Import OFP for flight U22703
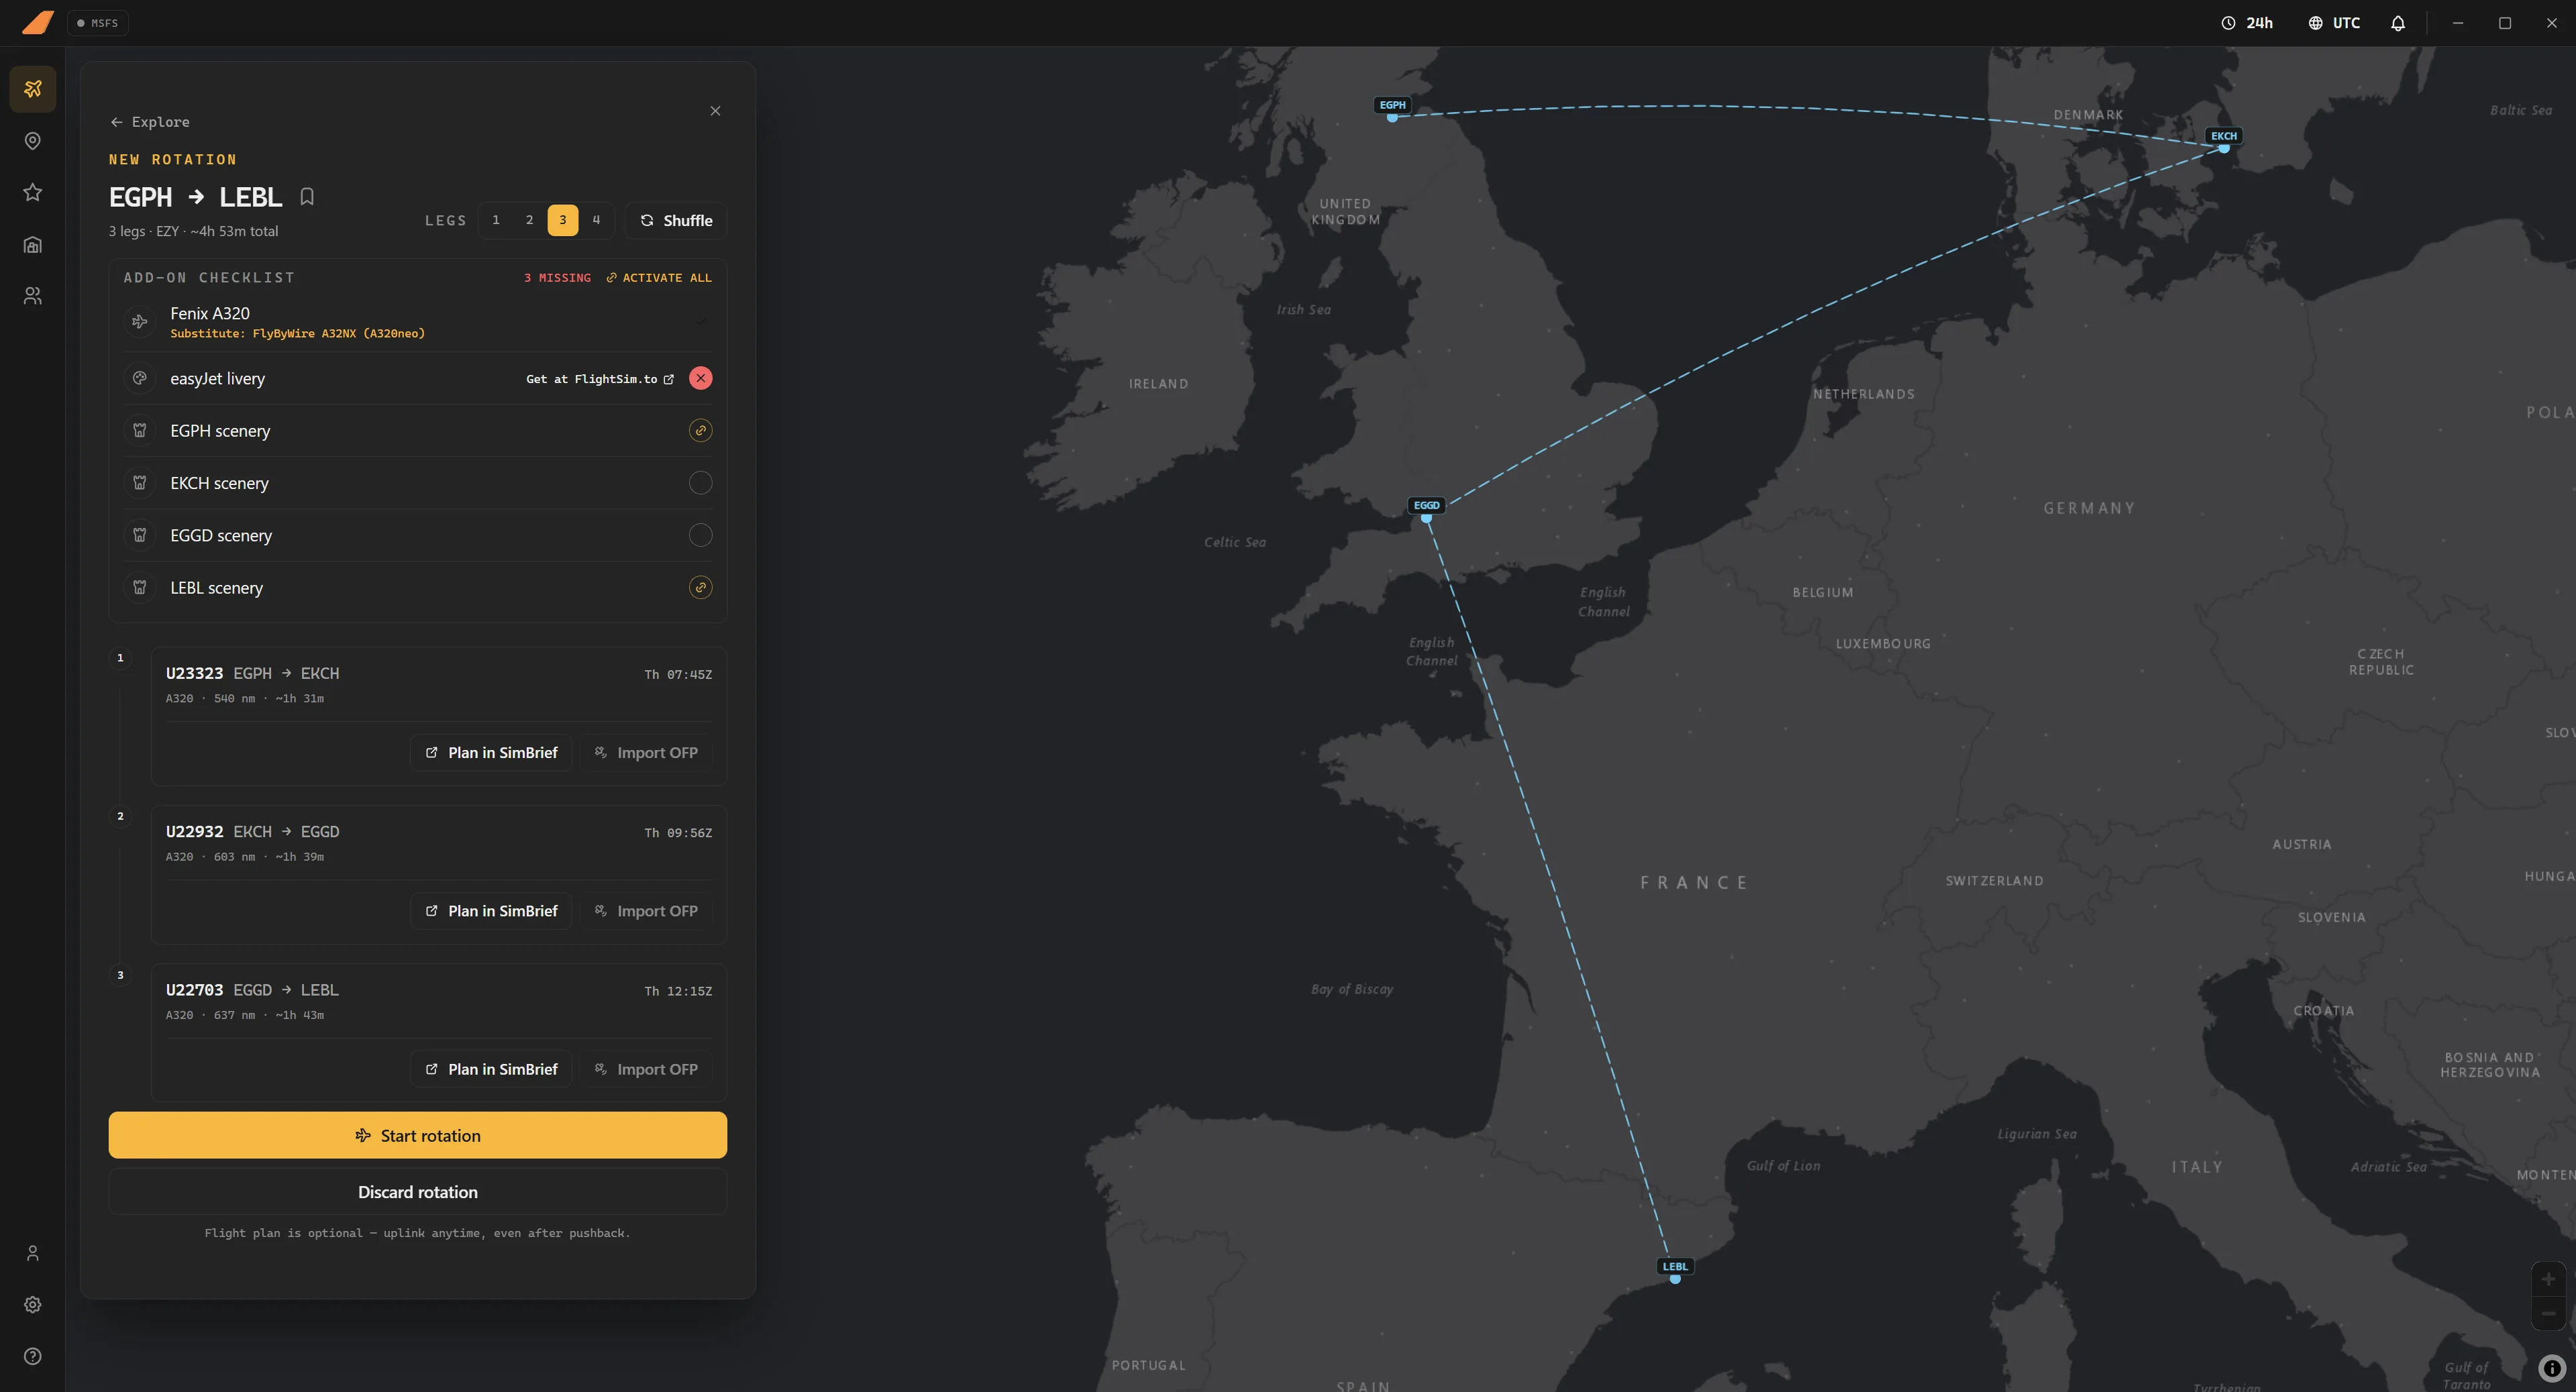 pyautogui.click(x=646, y=1069)
